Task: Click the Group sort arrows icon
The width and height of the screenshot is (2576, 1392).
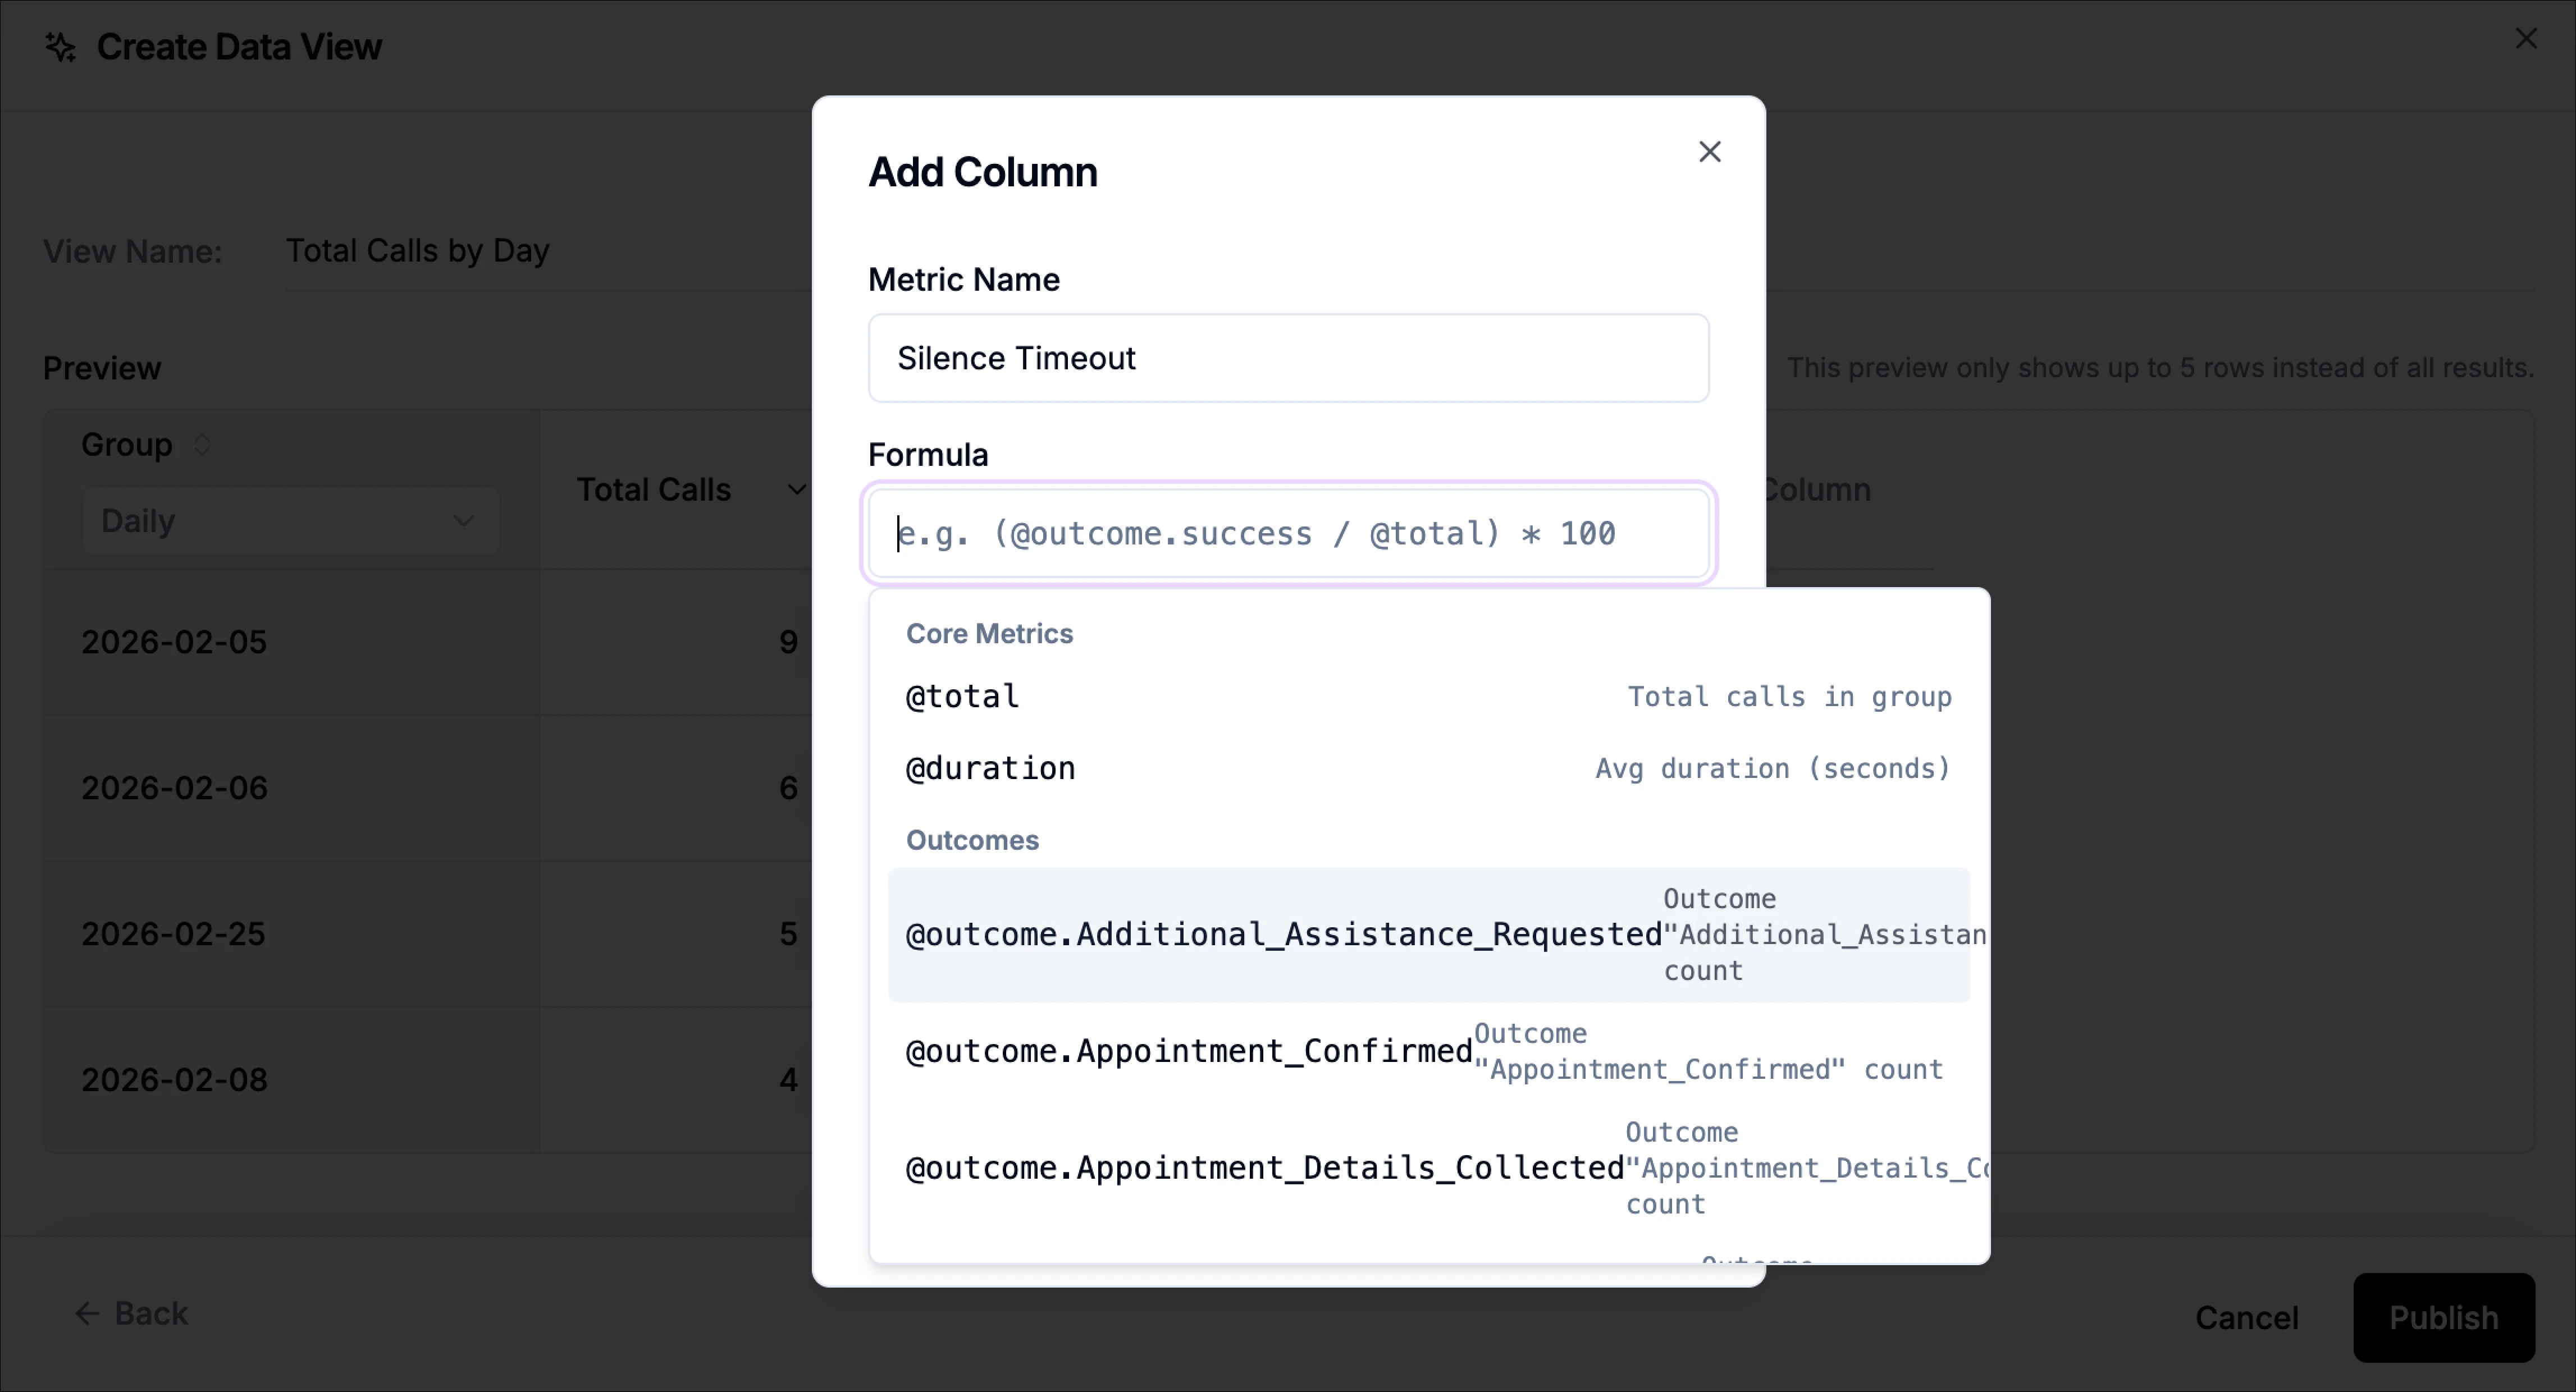Action: 202,444
